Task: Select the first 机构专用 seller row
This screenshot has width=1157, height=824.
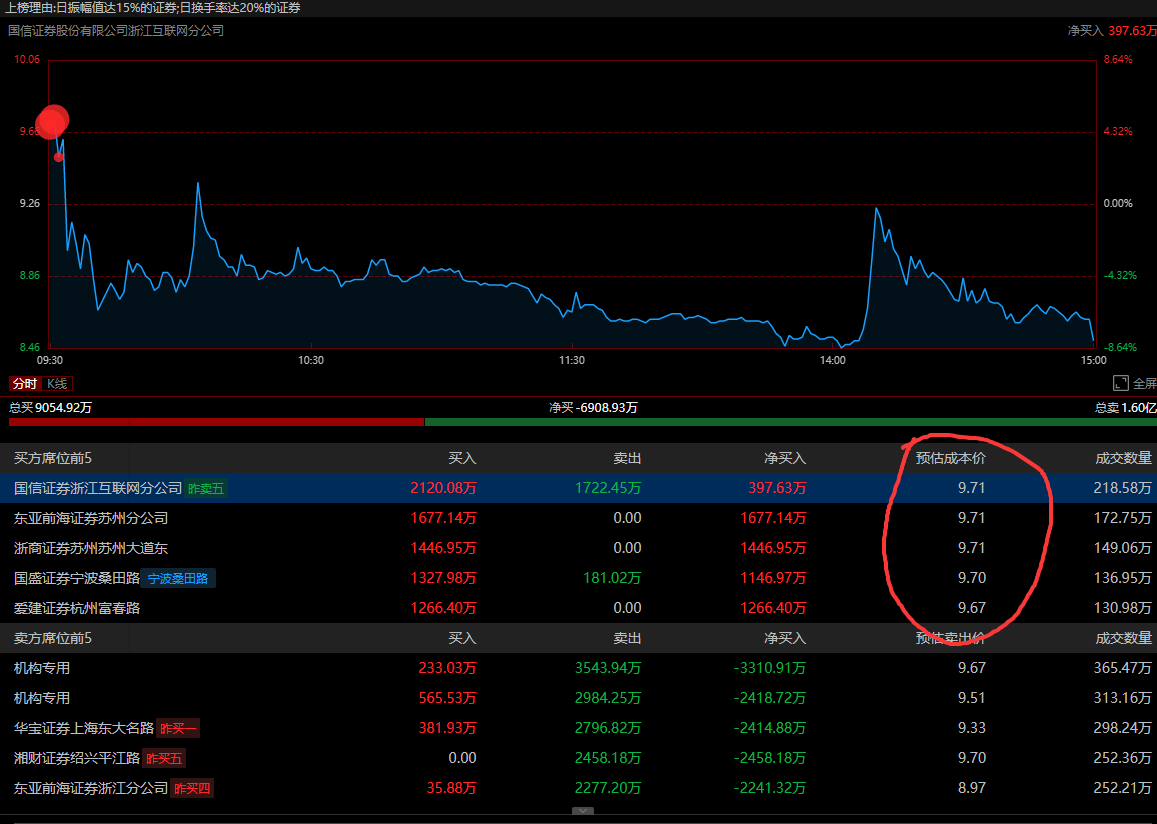Action: (x=42, y=668)
